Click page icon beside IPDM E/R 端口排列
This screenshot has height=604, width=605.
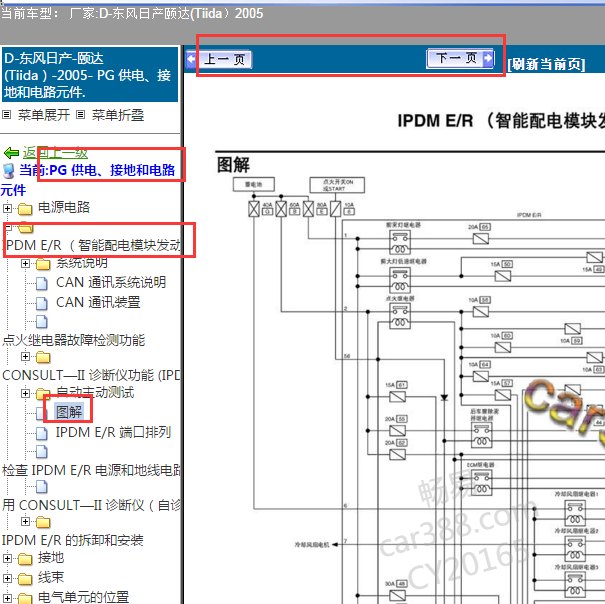pos(42,433)
